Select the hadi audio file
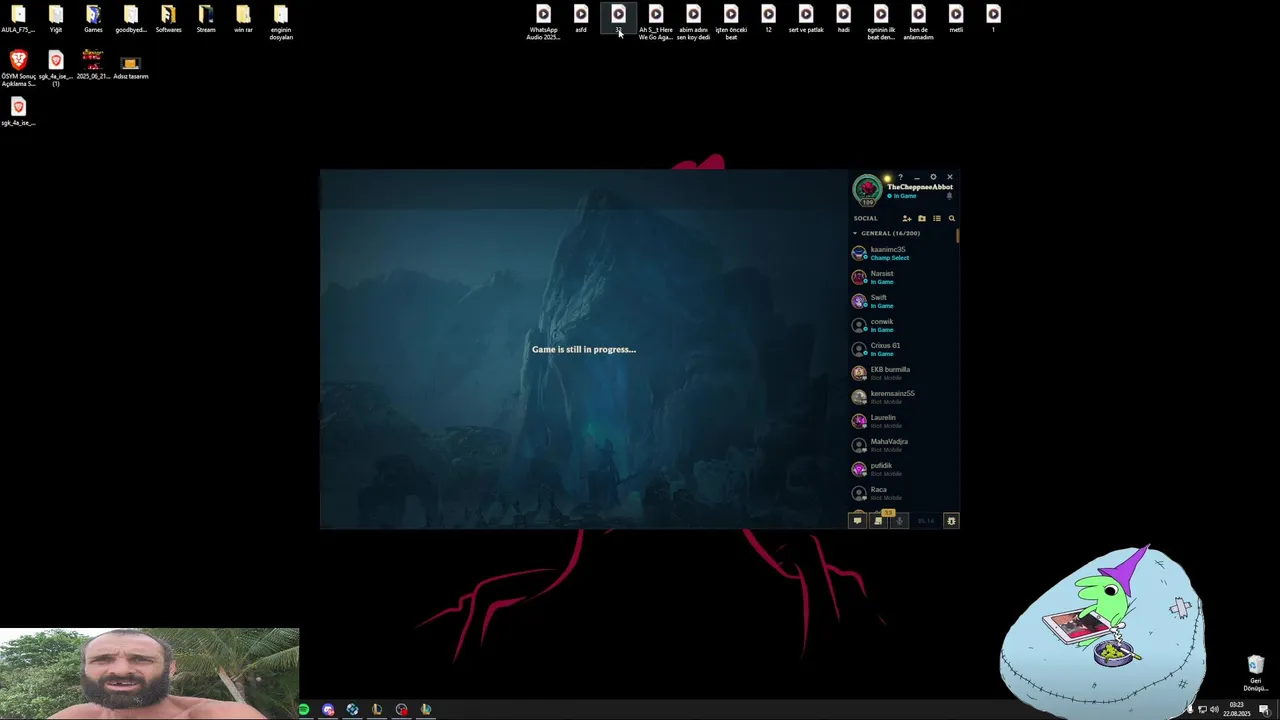 click(843, 19)
